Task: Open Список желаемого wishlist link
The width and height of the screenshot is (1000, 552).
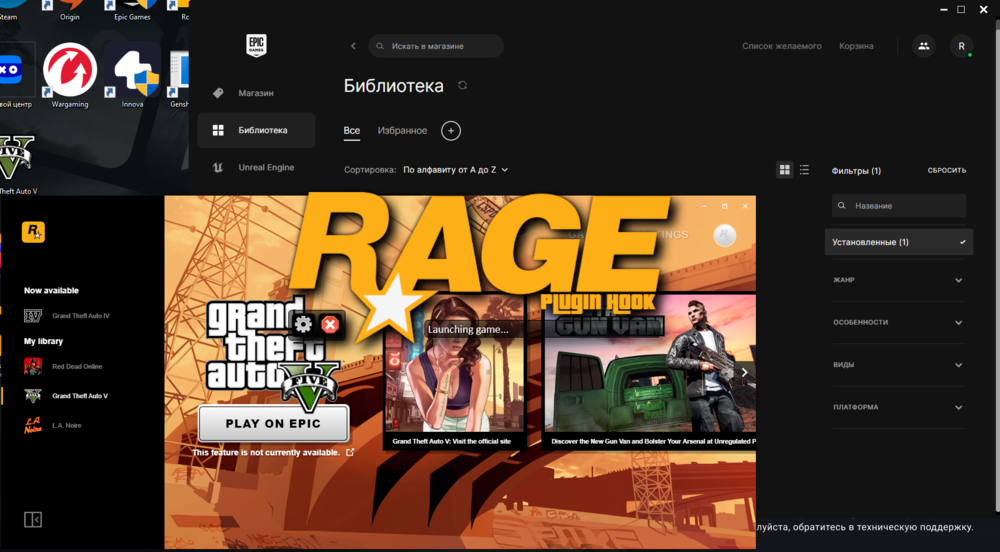Action: 781,46
